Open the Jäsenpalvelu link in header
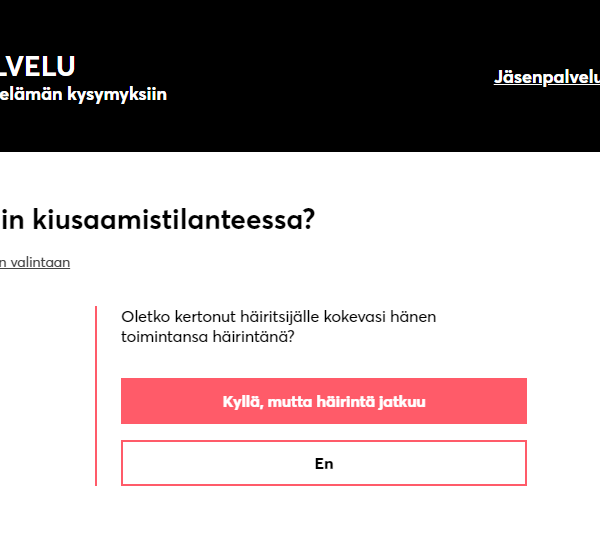This screenshot has height=549, width=600. pos(547,77)
